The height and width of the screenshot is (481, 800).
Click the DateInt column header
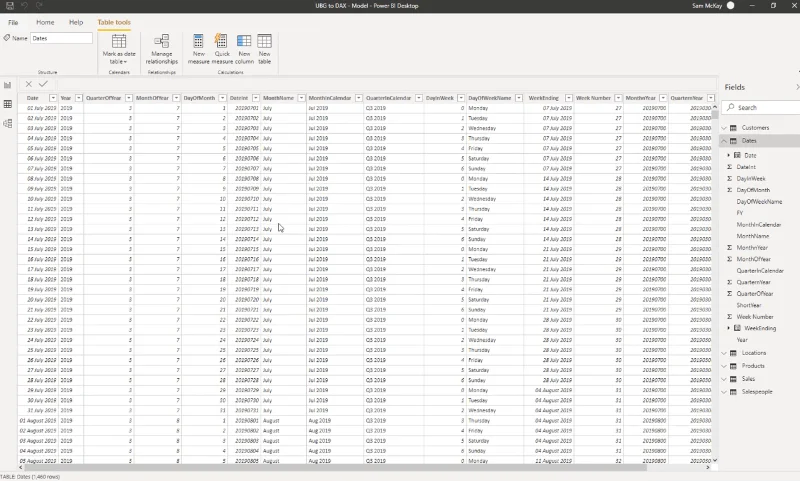pyautogui.click(x=239, y=98)
